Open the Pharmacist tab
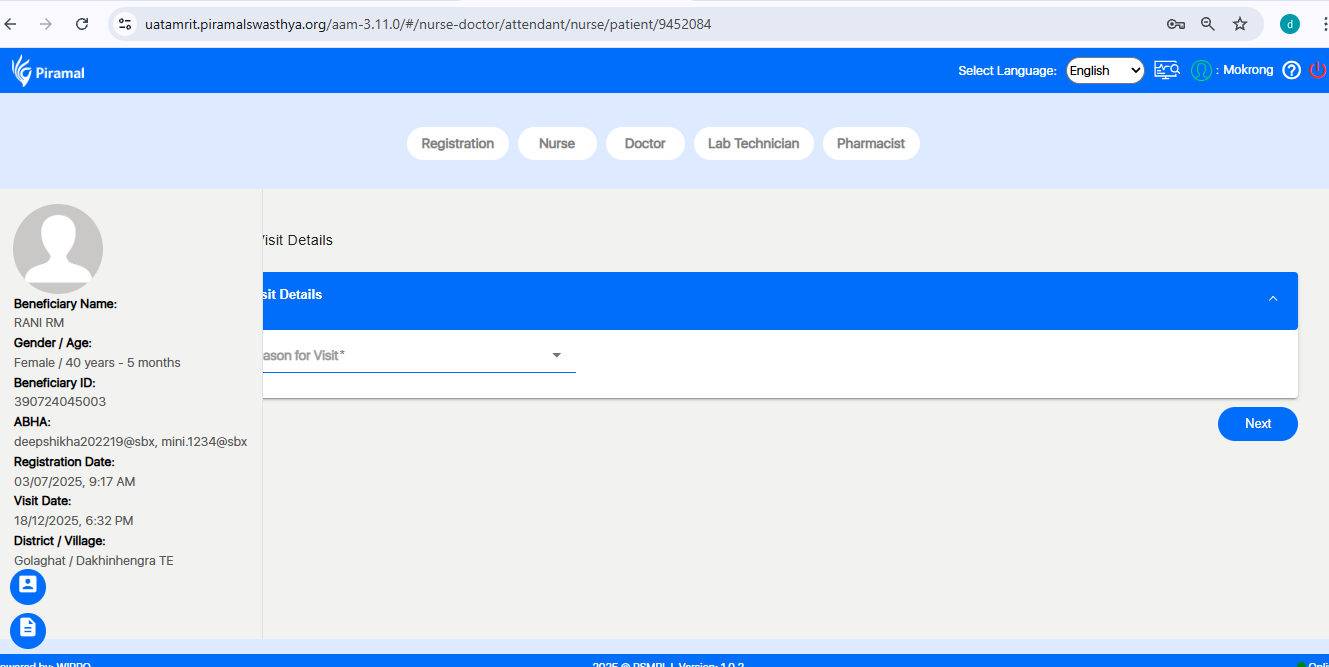Image resolution: width=1329 pixels, height=667 pixels. click(x=870, y=143)
